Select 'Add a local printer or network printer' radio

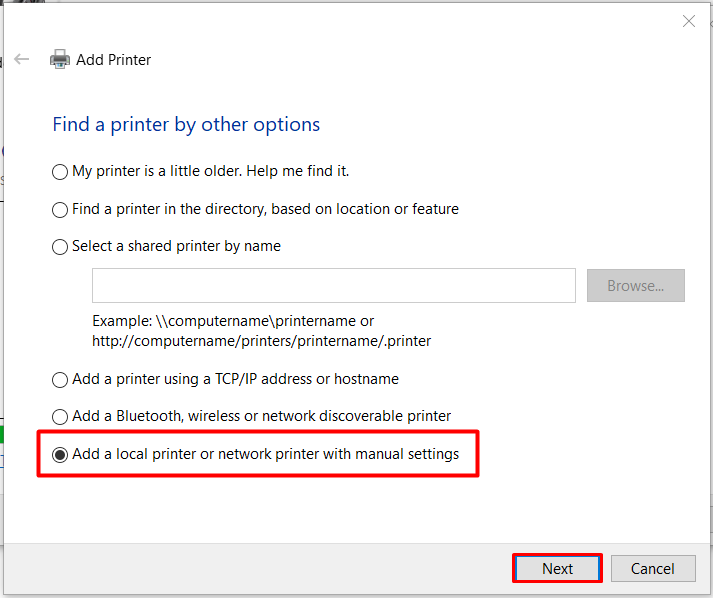[60, 455]
